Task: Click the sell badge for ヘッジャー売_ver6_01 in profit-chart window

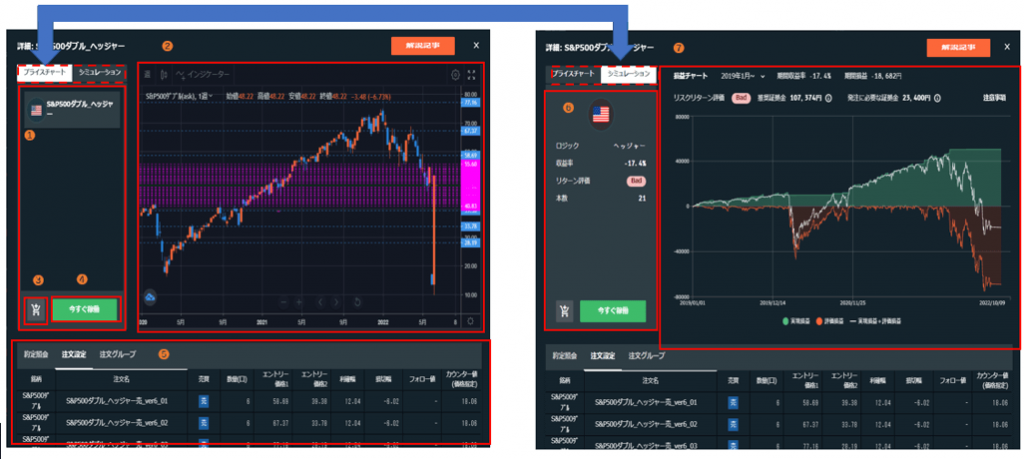Action: pos(733,403)
